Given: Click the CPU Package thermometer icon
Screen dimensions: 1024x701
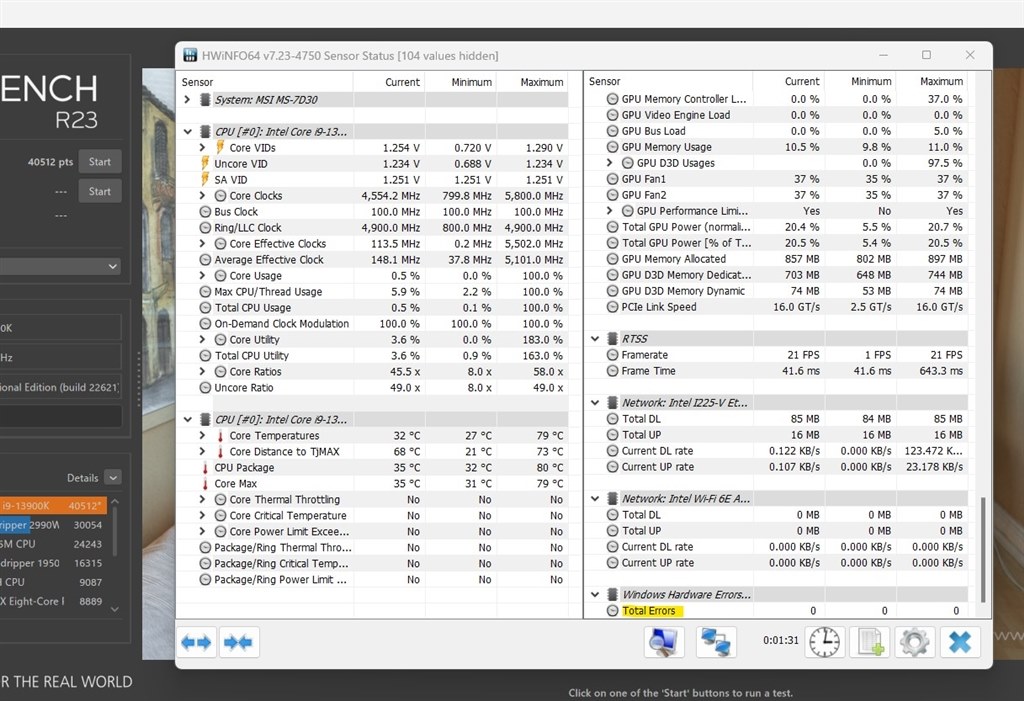Looking at the screenshot, I should point(205,468).
